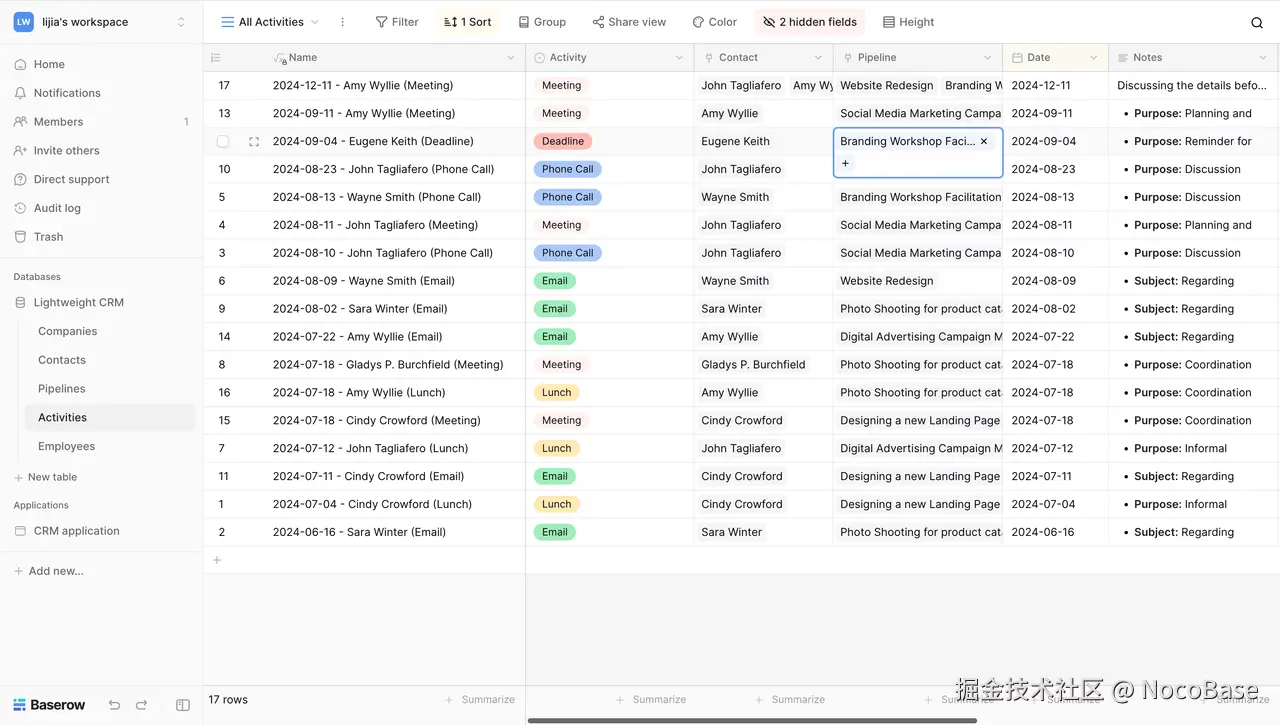Open Color decoration settings
This screenshot has height=725, width=1280.
coord(714,22)
